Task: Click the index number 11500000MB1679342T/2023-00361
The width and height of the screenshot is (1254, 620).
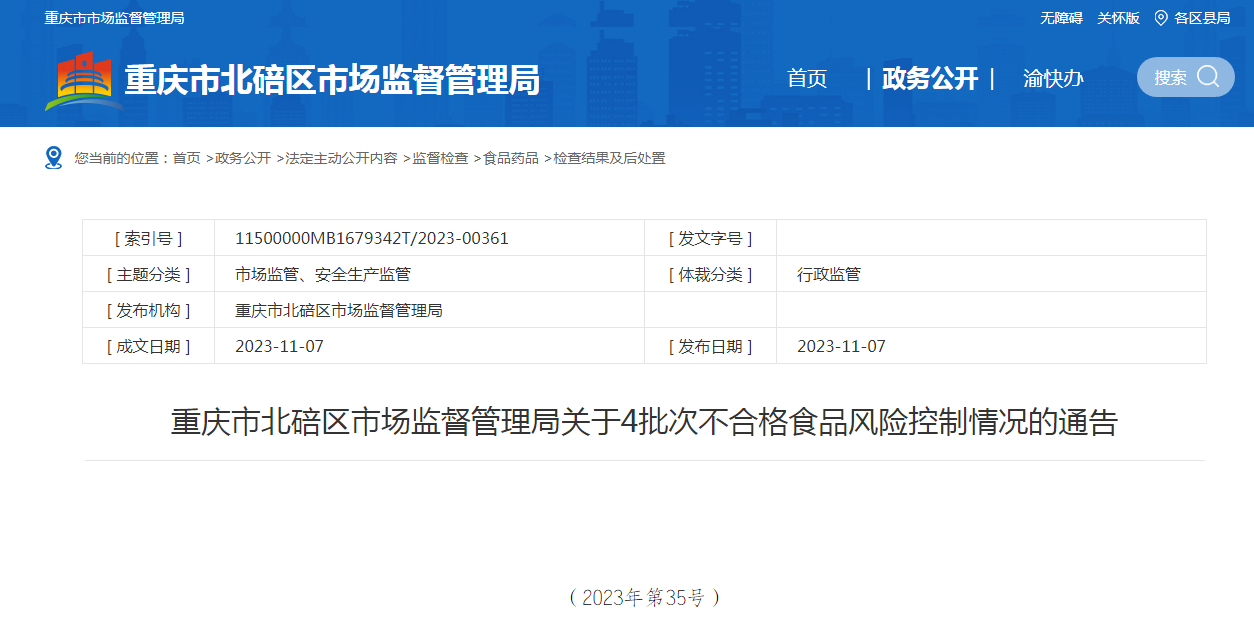Action: point(372,238)
